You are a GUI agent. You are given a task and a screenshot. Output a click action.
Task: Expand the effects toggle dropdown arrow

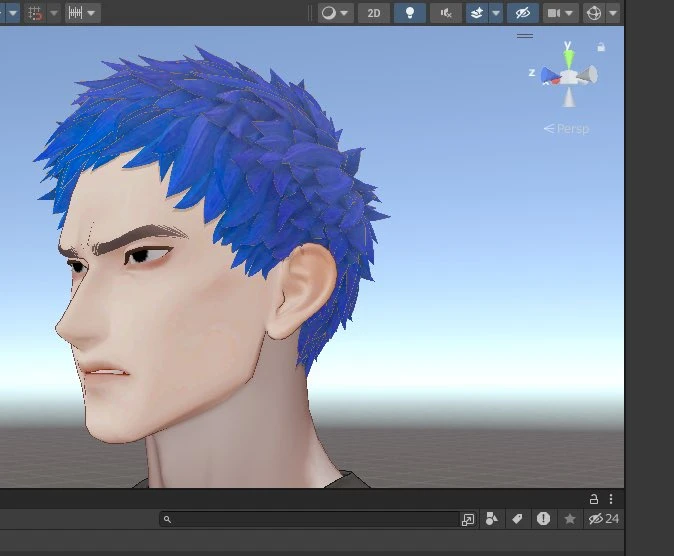click(496, 13)
